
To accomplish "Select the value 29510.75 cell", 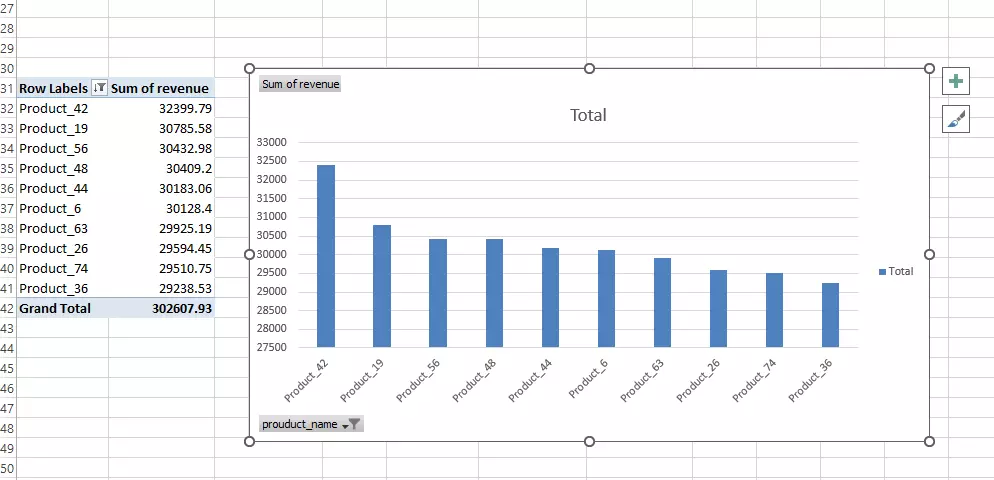I will click(x=162, y=268).
